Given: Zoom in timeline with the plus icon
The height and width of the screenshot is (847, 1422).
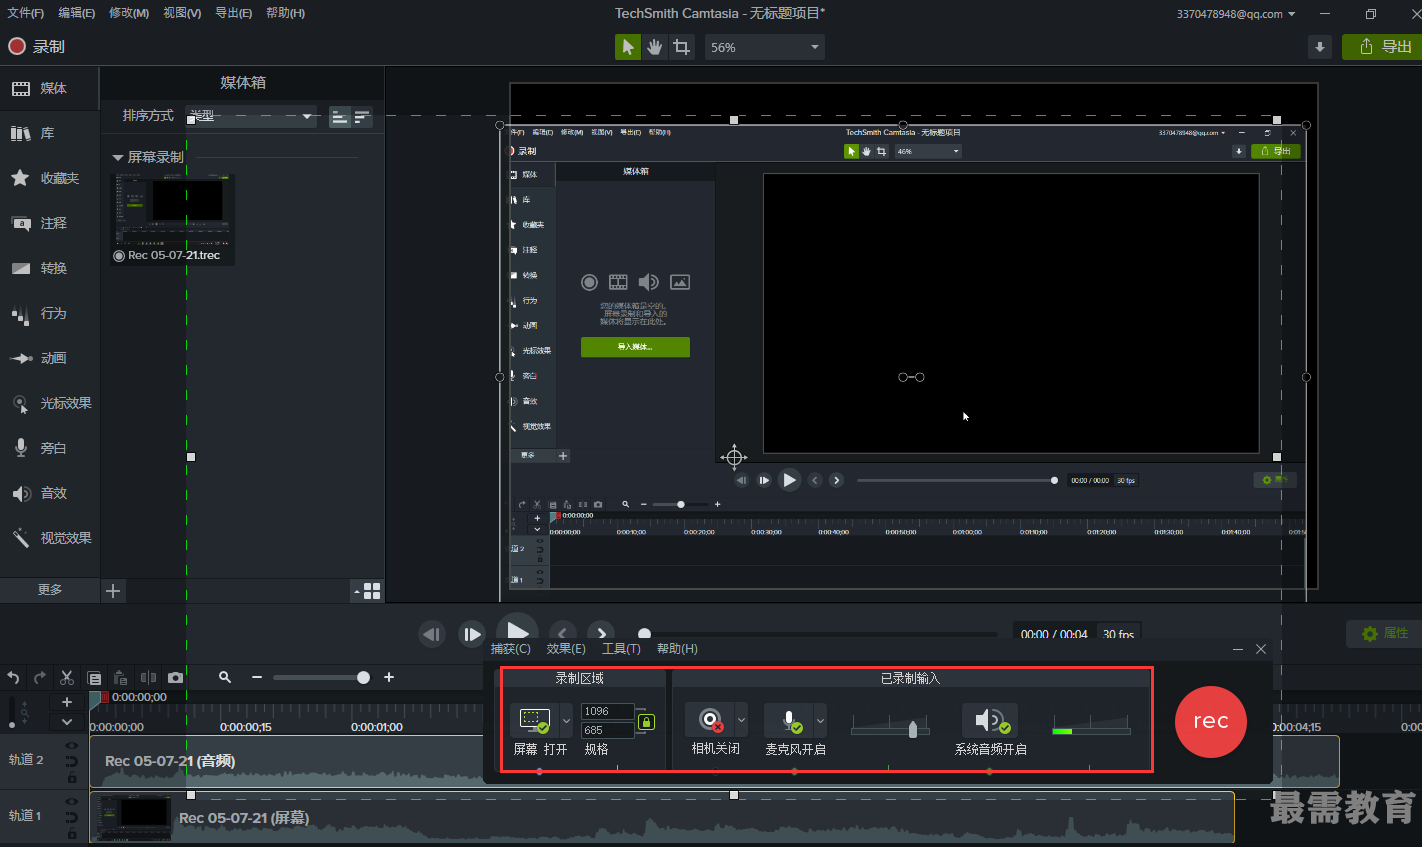Looking at the screenshot, I should [389, 678].
